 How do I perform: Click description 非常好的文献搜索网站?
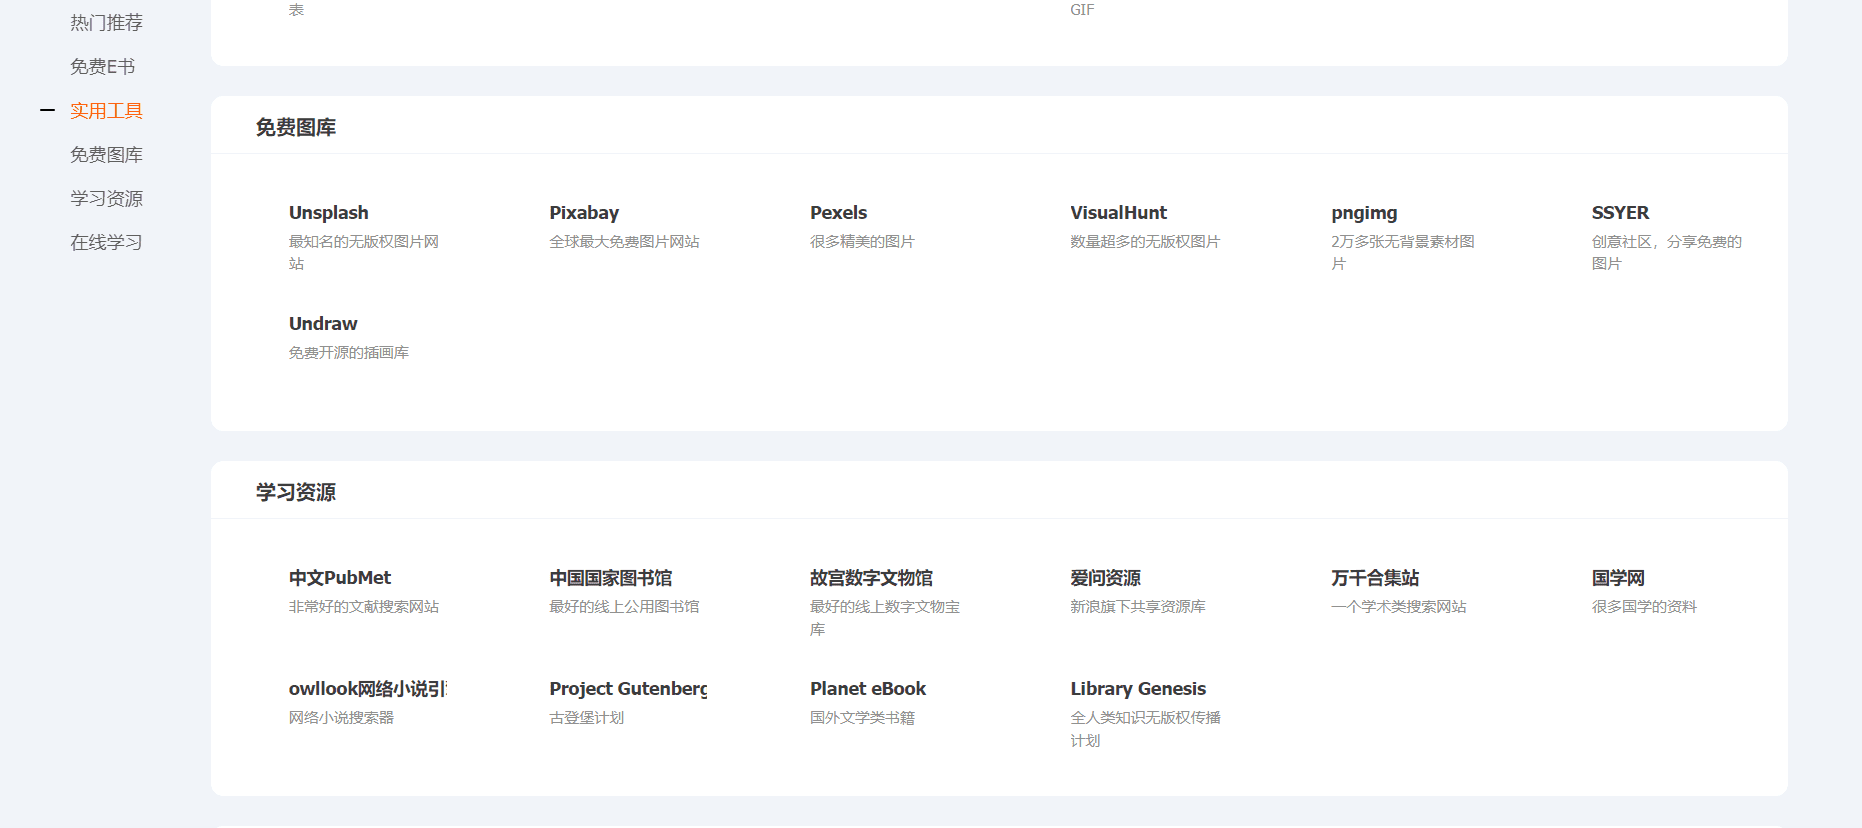(x=364, y=607)
